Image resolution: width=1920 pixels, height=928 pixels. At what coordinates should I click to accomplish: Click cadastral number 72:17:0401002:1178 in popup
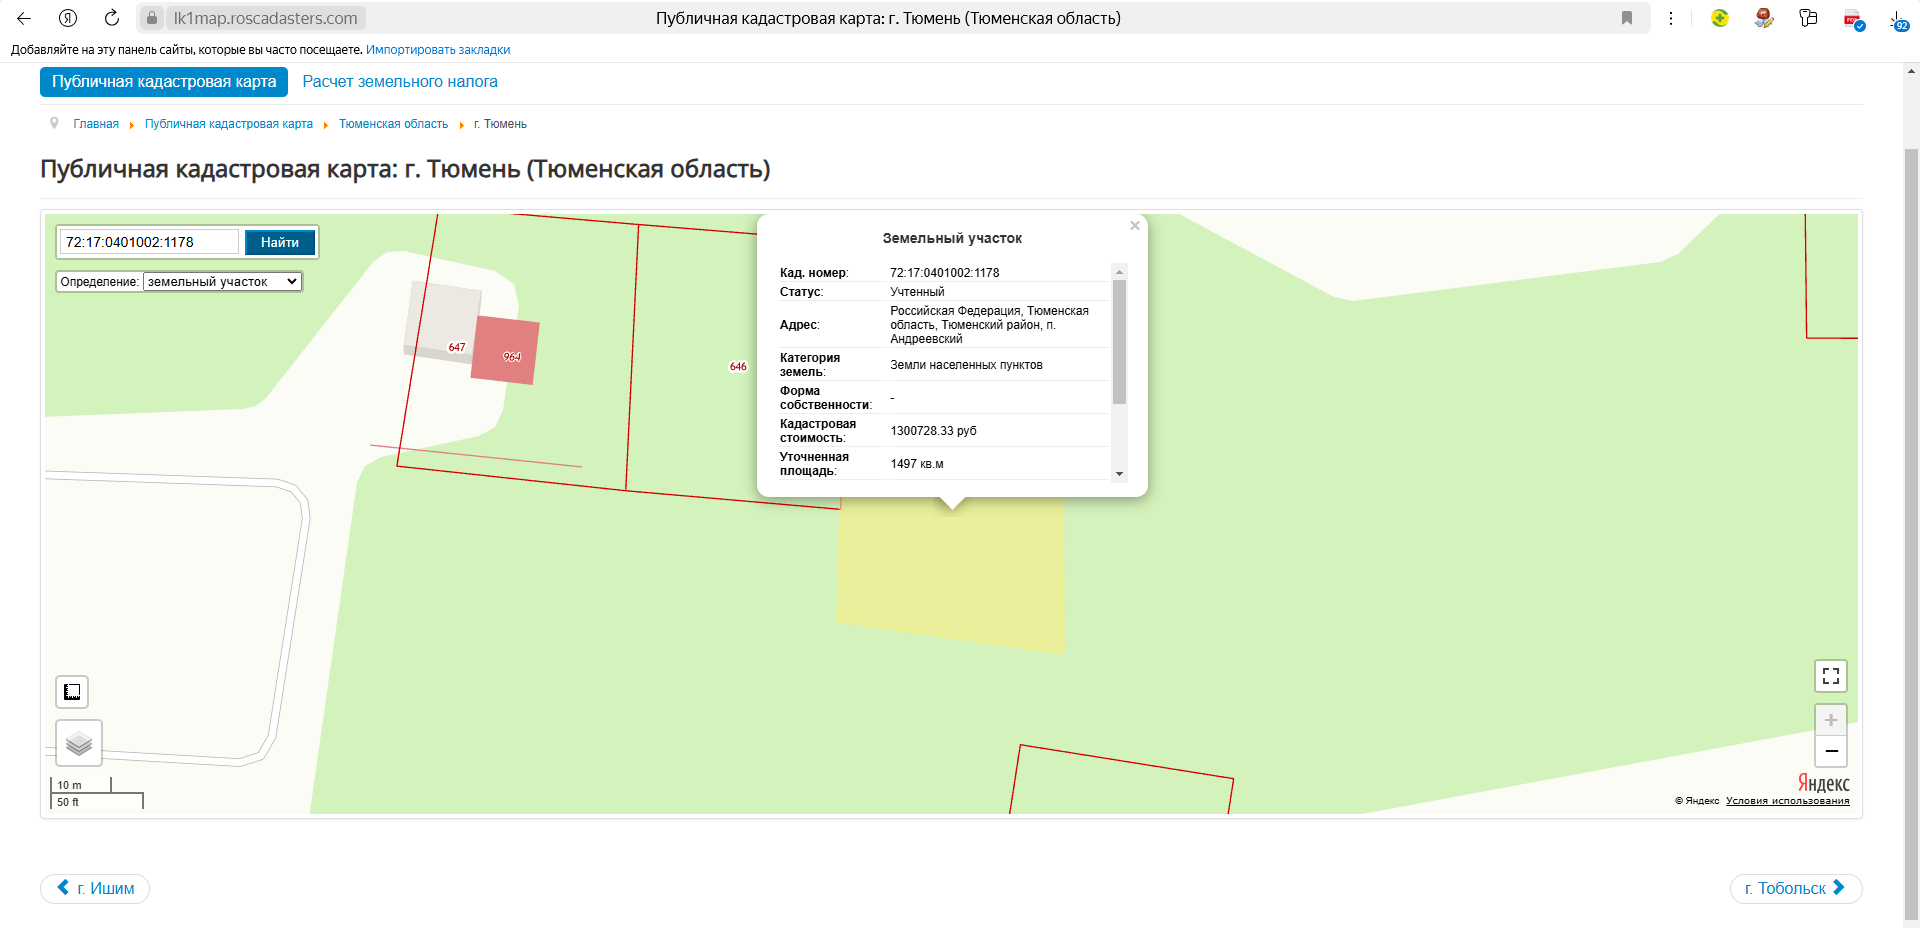click(x=944, y=273)
